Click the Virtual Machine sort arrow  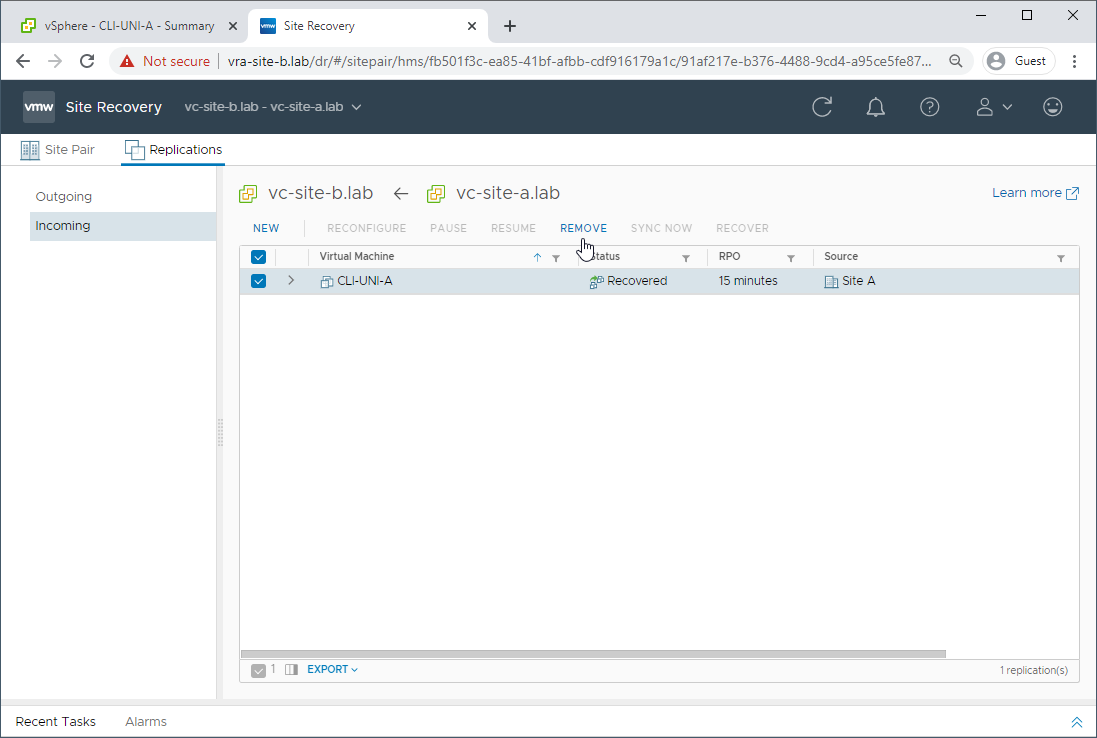click(x=537, y=257)
